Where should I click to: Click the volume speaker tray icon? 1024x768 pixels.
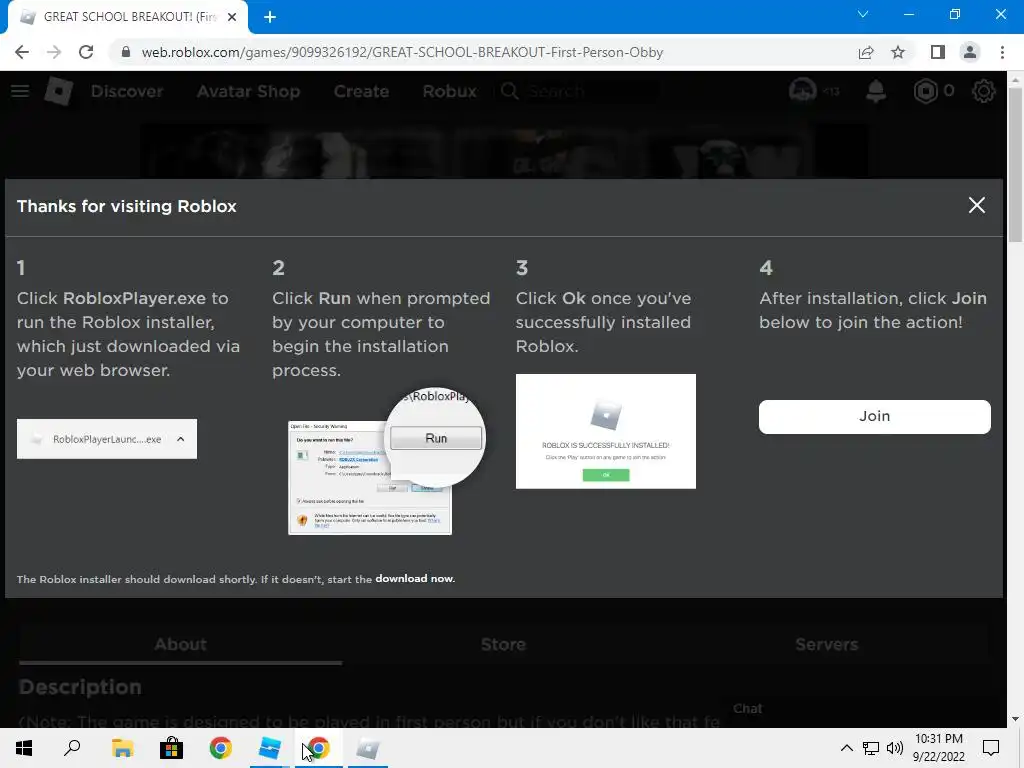pos(895,748)
